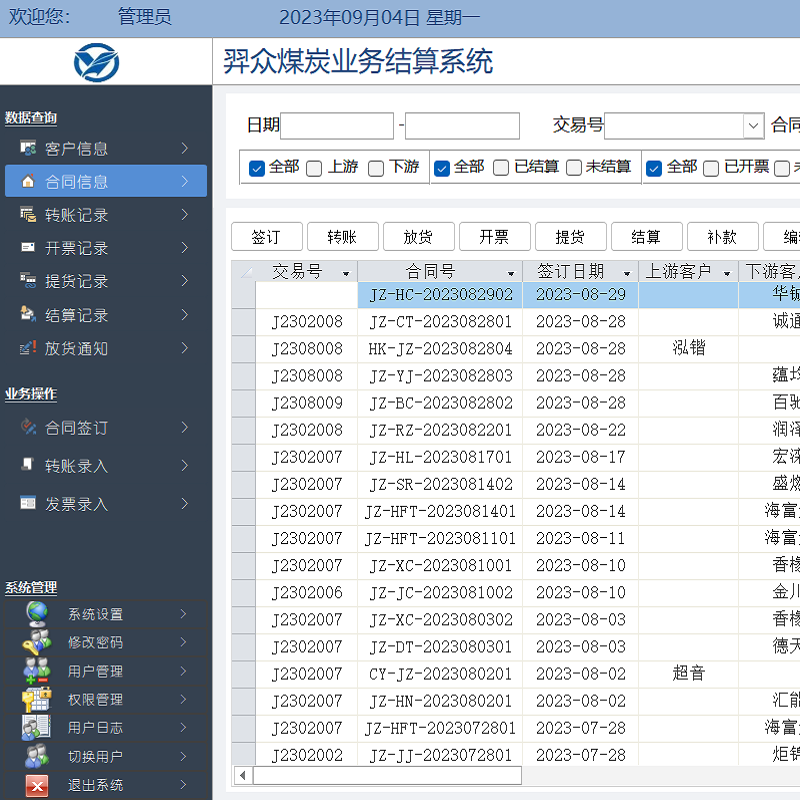Open the 交易号 dropdown list
Viewport: 800px width, 800px height.
click(755, 126)
